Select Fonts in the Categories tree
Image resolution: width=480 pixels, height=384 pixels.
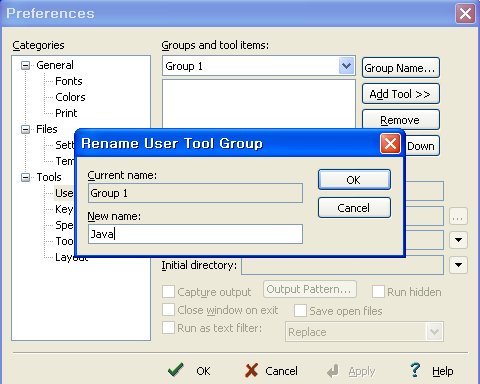click(69, 81)
